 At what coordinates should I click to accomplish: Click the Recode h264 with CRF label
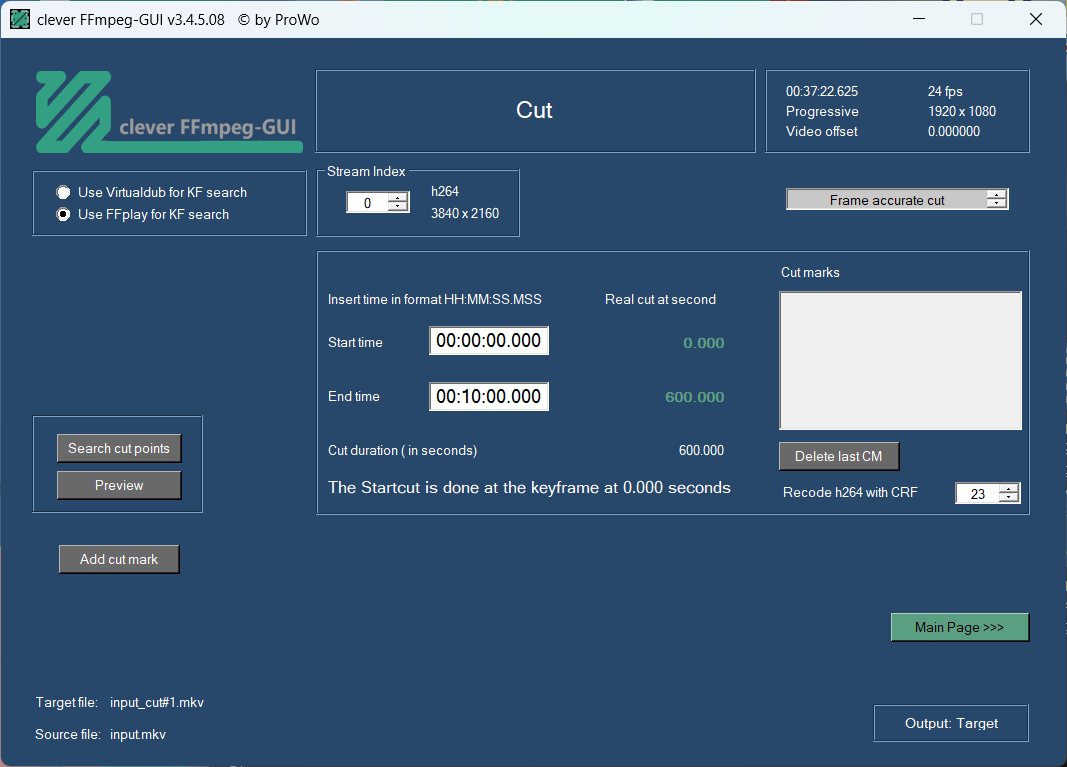(850, 493)
